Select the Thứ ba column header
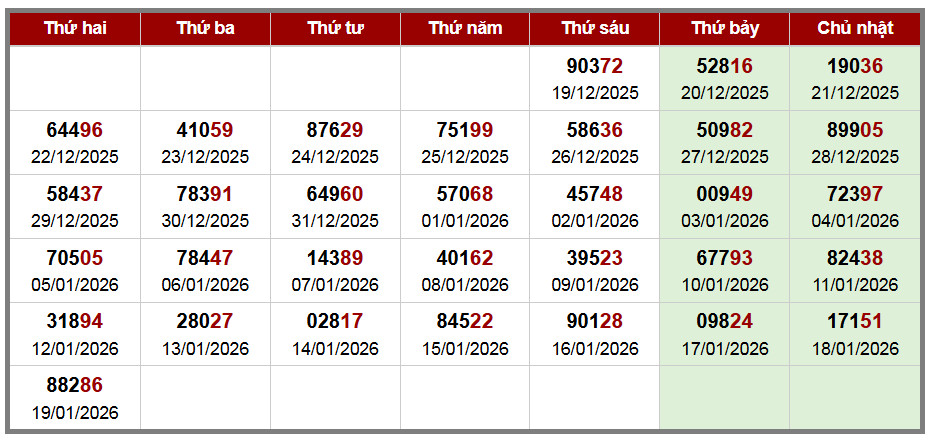Image resolution: width=931 pixels, height=440 pixels. click(205, 28)
